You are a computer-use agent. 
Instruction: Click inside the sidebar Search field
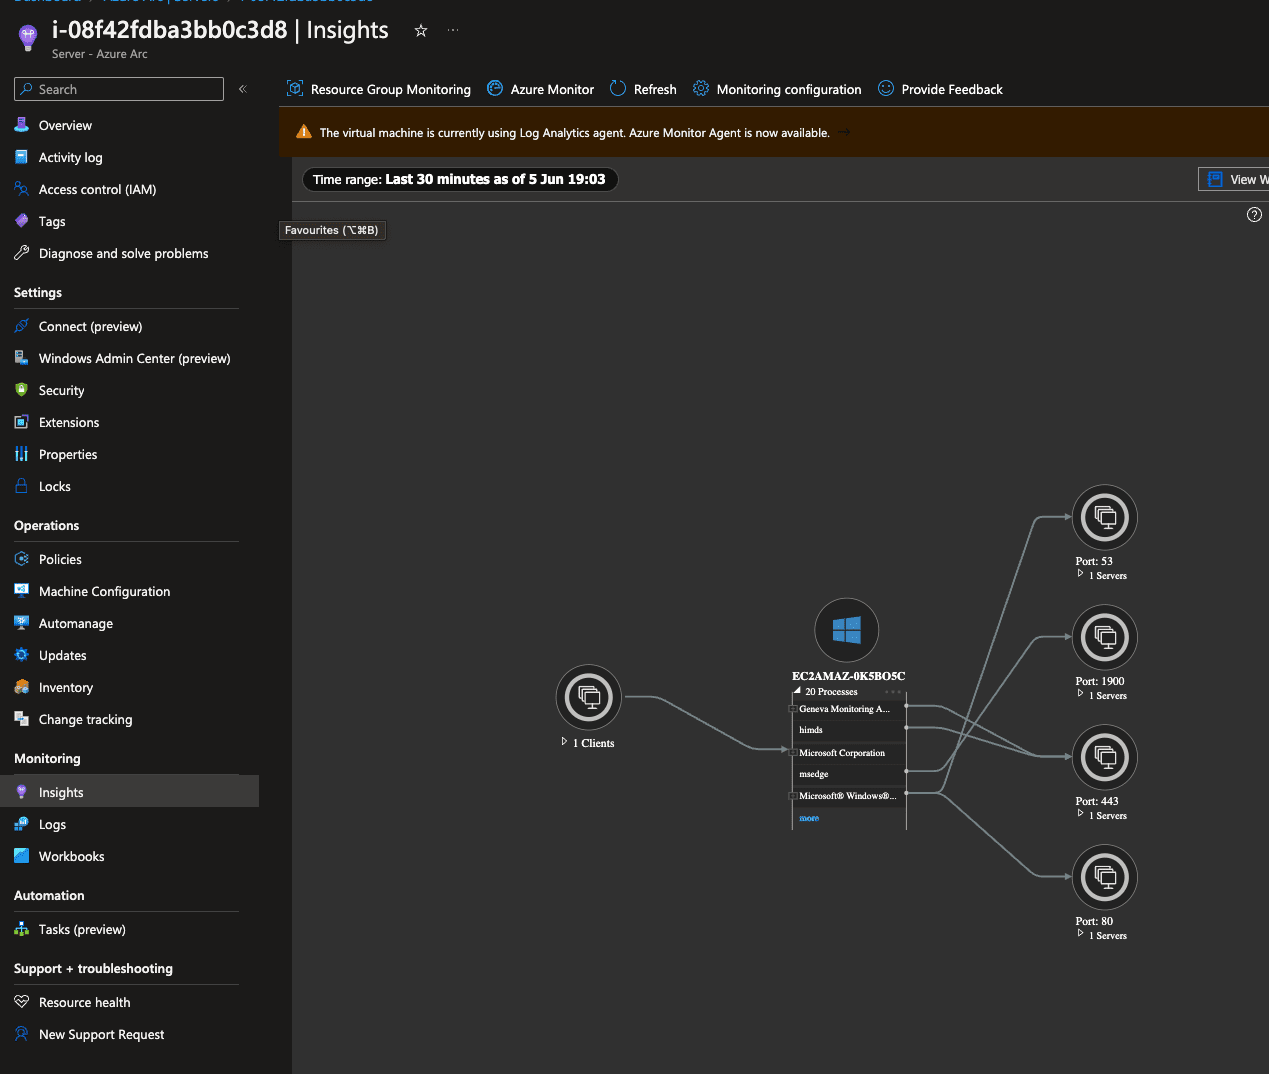[x=118, y=89]
